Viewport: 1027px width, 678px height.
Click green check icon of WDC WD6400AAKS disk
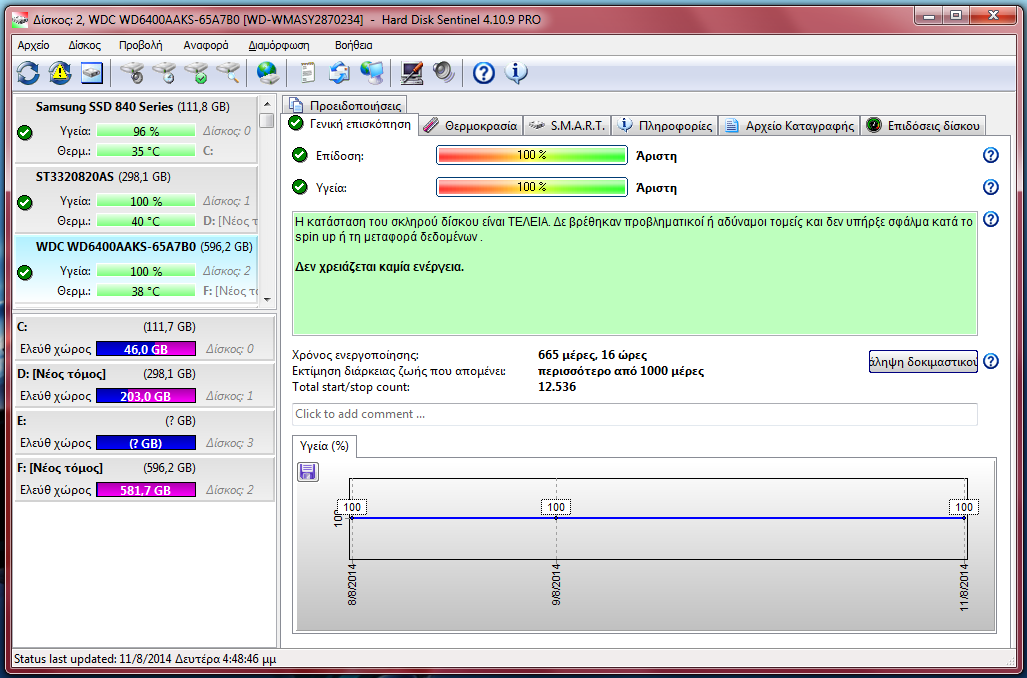coord(25,273)
